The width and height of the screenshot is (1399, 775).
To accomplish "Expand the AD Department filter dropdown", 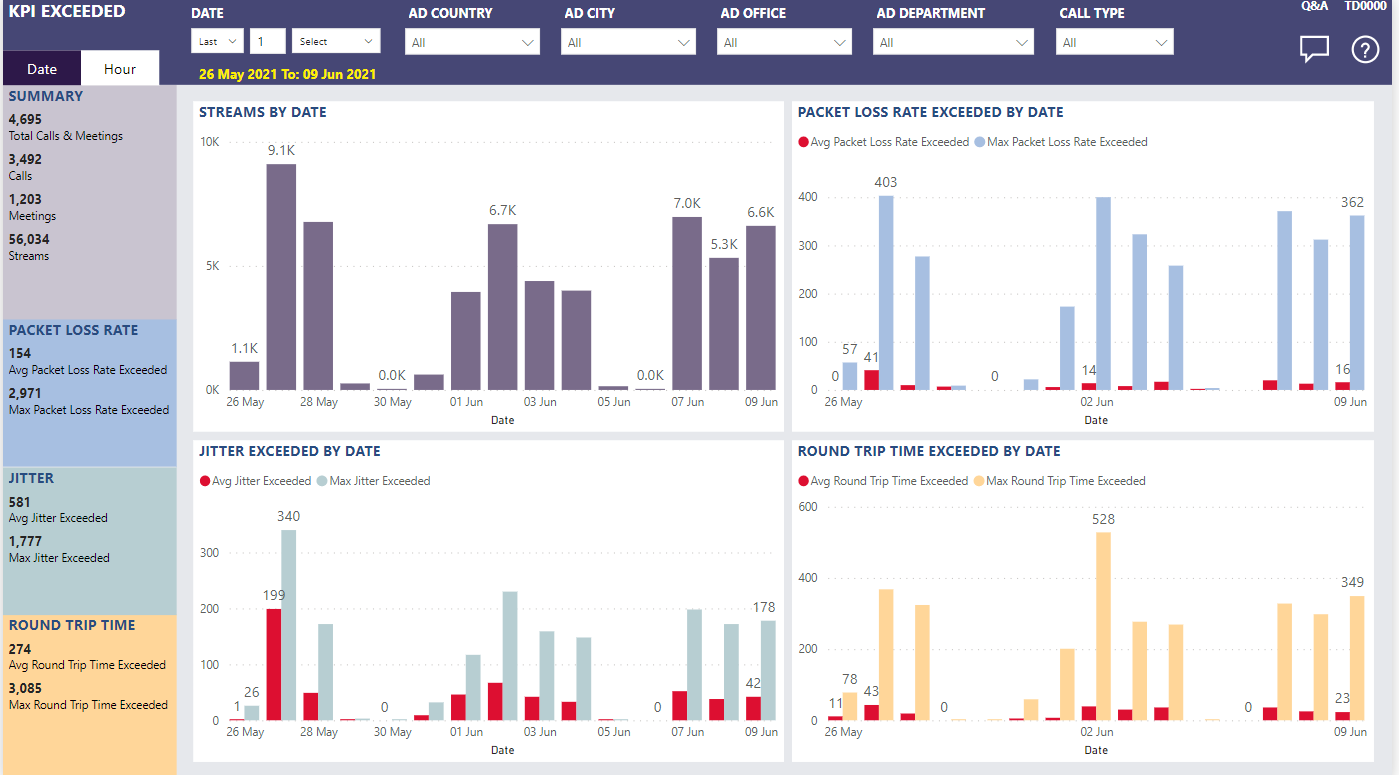I will [x=952, y=42].
